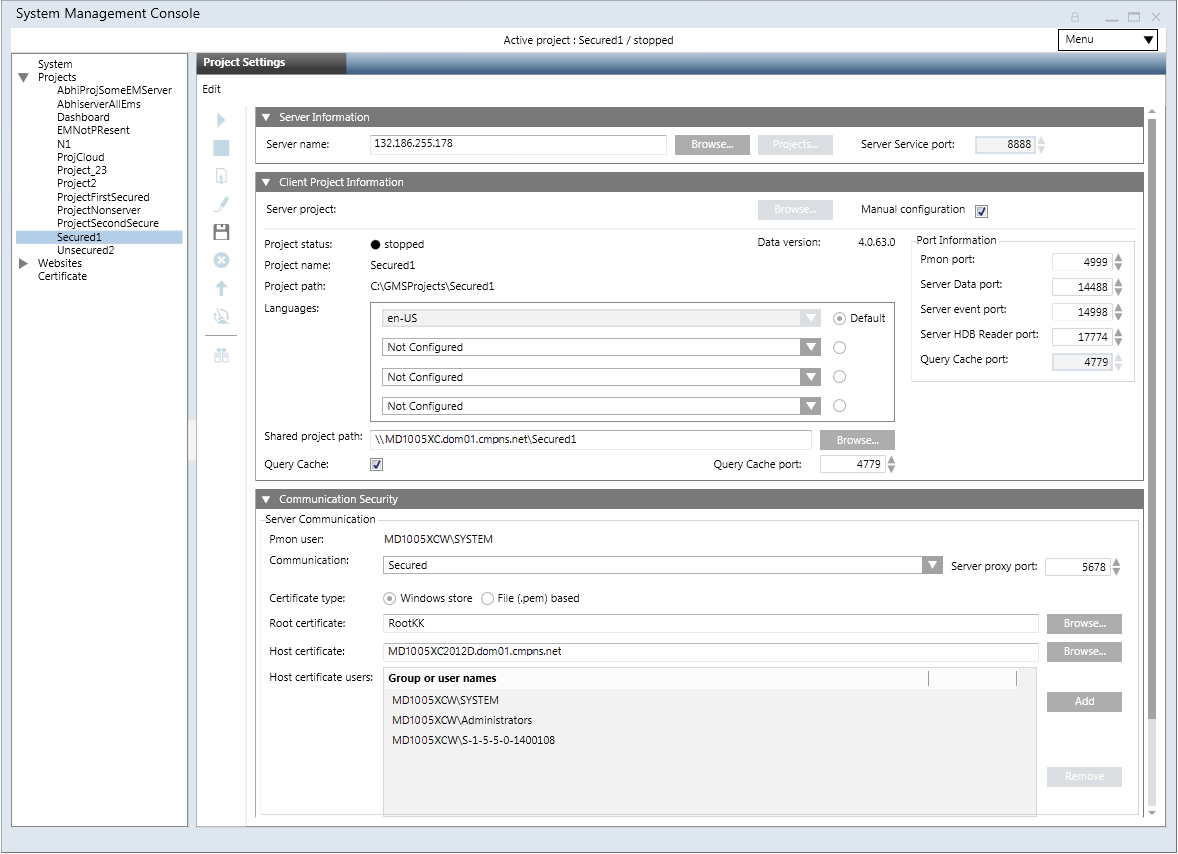This screenshot has width=1178, height=854.
Task: Expand the Websites tree node
Action: tap(24, 264)
